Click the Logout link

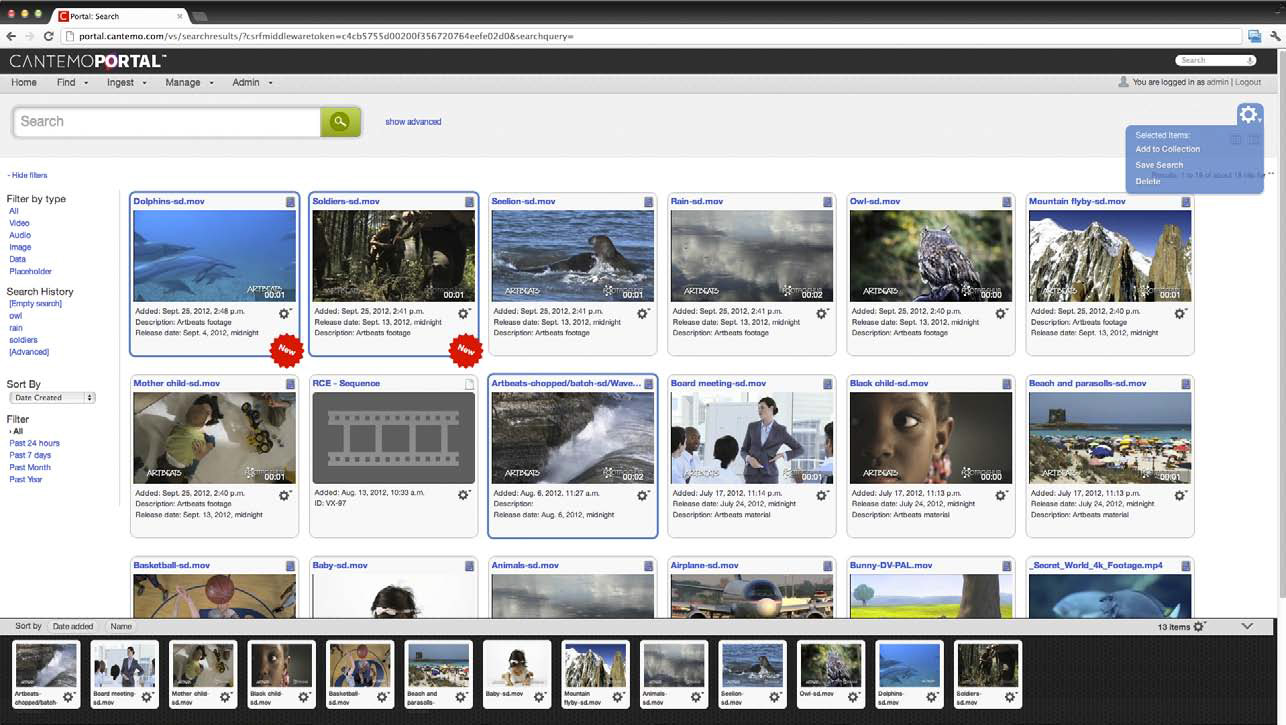pyautogui.click(x=1248, y=82)
